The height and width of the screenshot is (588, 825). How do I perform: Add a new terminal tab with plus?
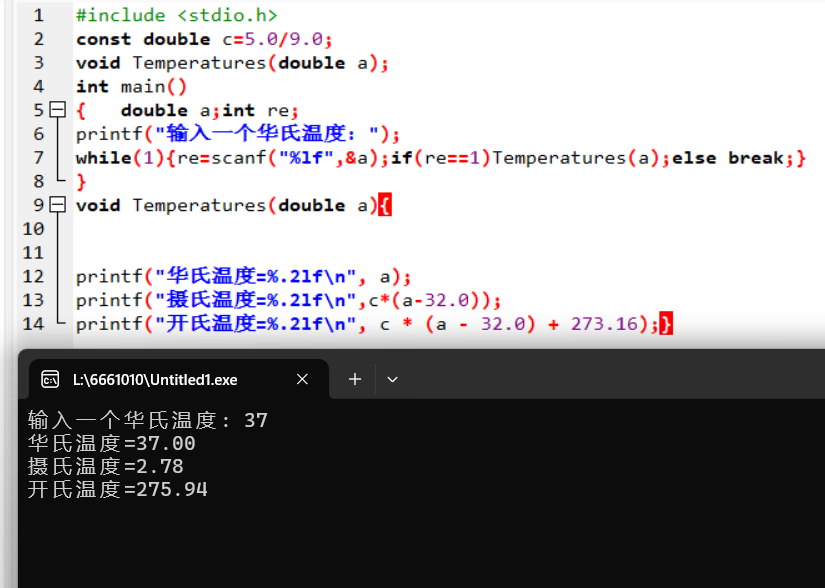(x=355, y=379)
